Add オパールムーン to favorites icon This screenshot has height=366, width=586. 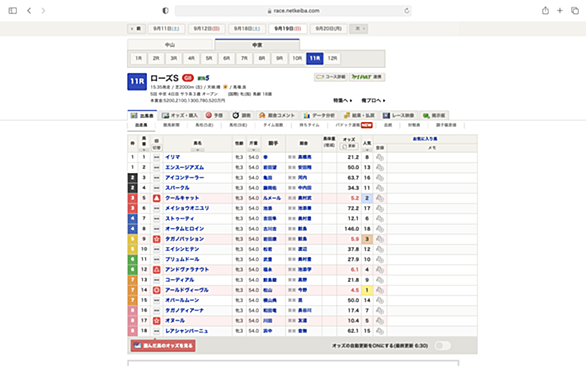pyautogui.click(x=380, y=300)
